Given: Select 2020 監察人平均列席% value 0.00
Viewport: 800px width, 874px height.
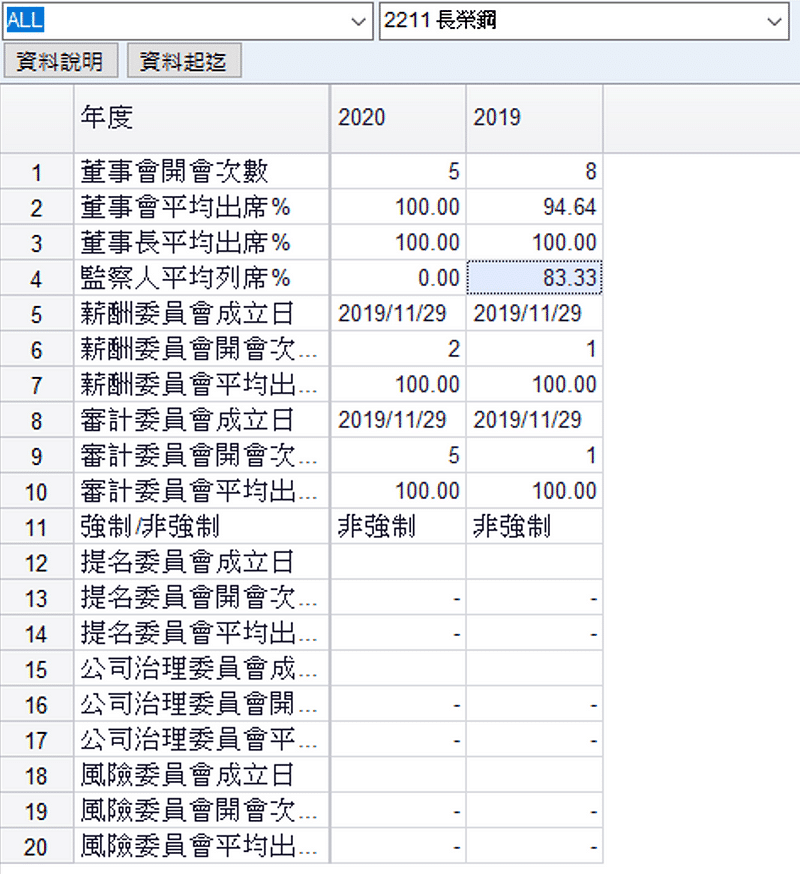Looking at the screenshot, I should tap(398, 278).
